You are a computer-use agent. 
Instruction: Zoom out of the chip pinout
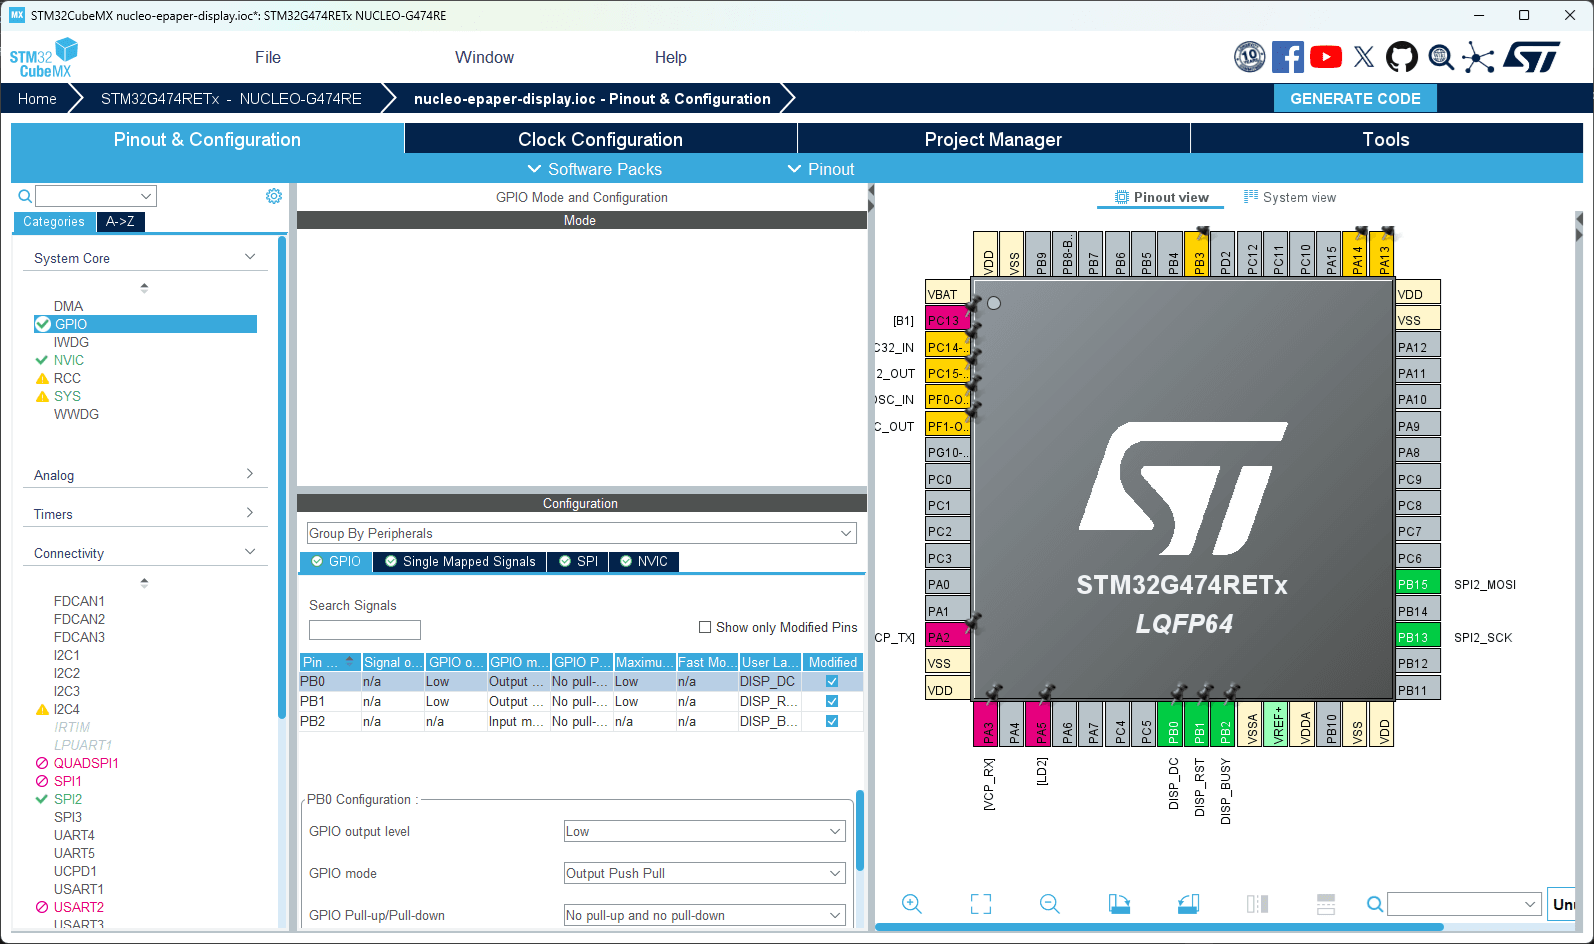(x=1049, y=904)
